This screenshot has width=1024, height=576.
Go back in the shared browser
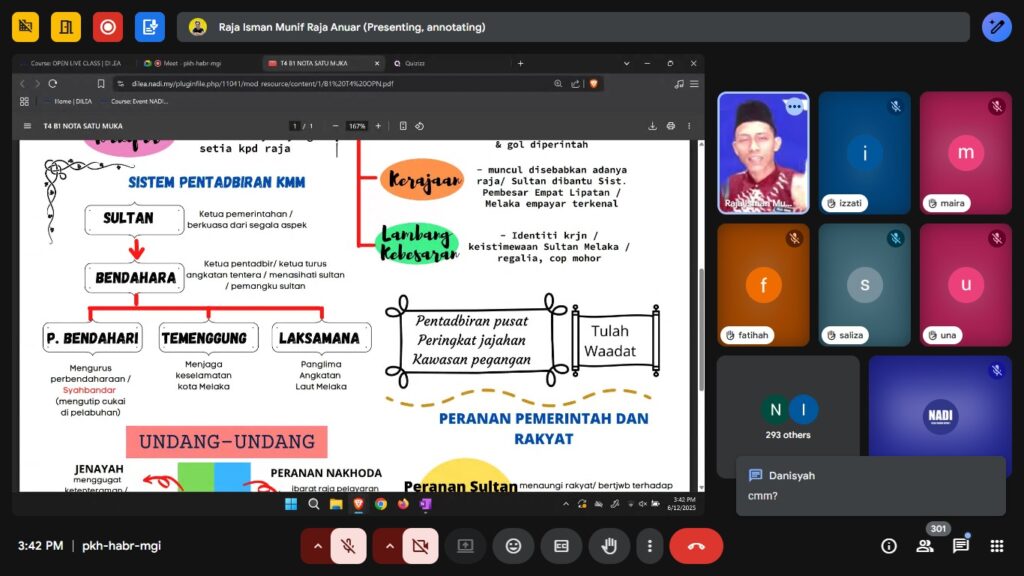23,84
